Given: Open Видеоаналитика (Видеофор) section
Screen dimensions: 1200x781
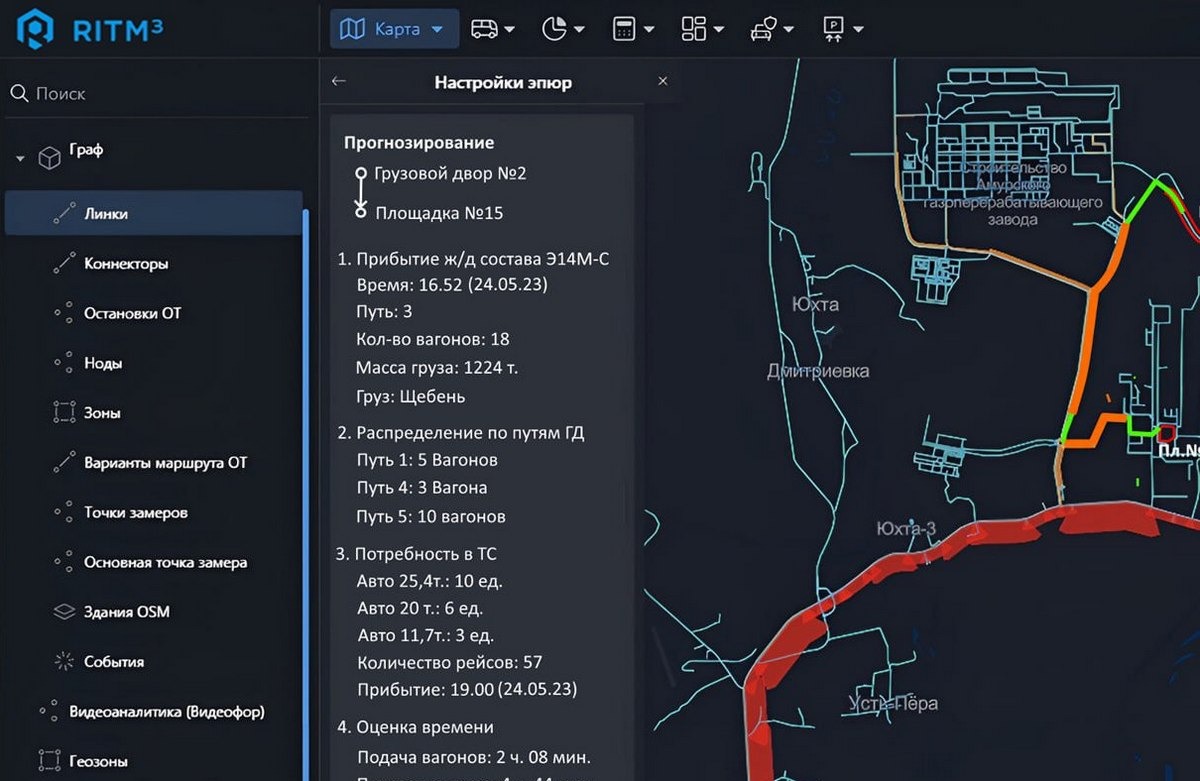Looking at the screenshot, I should [x=166, y=712].
